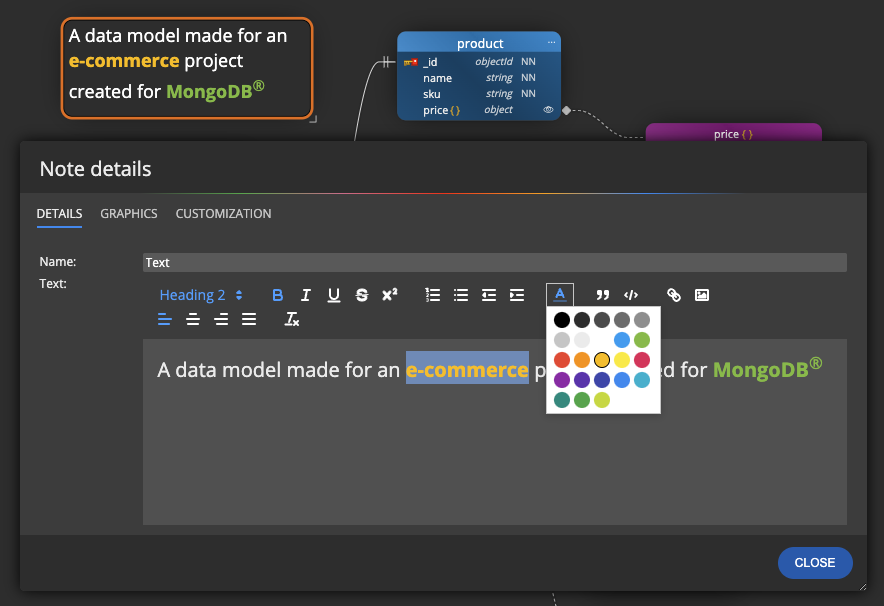
Task: Select justify text alignment
Action: tap(248, 319)
